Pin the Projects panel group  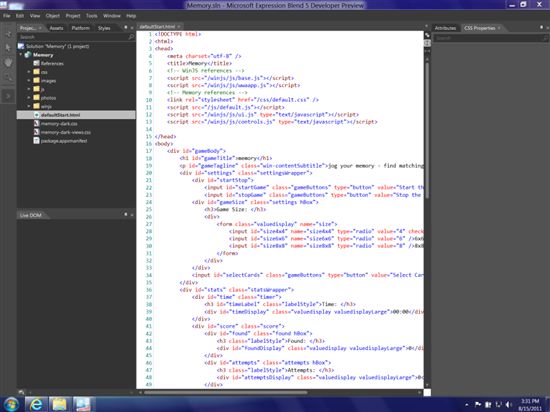(x=126, y=27)
